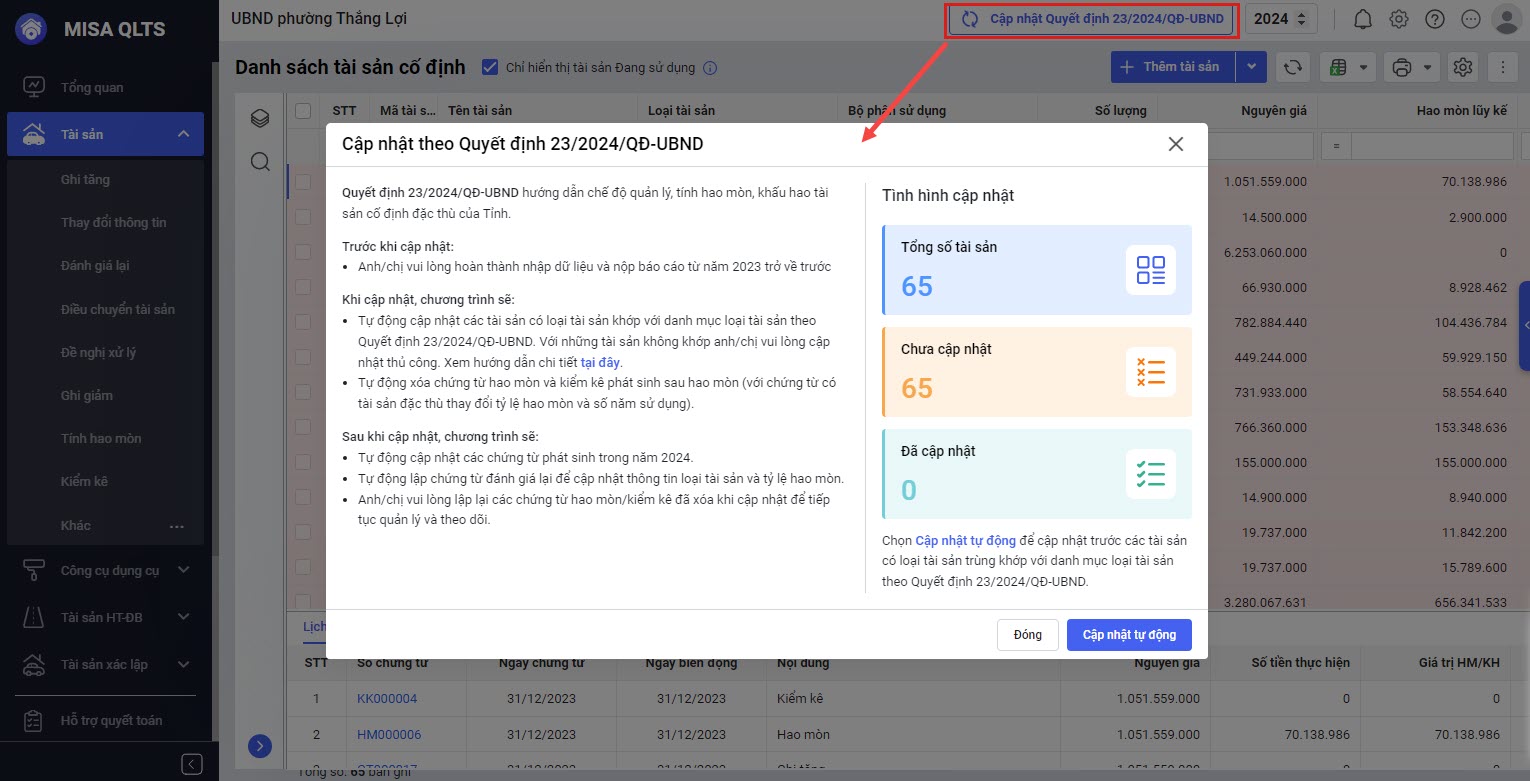
Task: Open the user avatar menu
Action: pyautogui.click(x=1505, y=19)
